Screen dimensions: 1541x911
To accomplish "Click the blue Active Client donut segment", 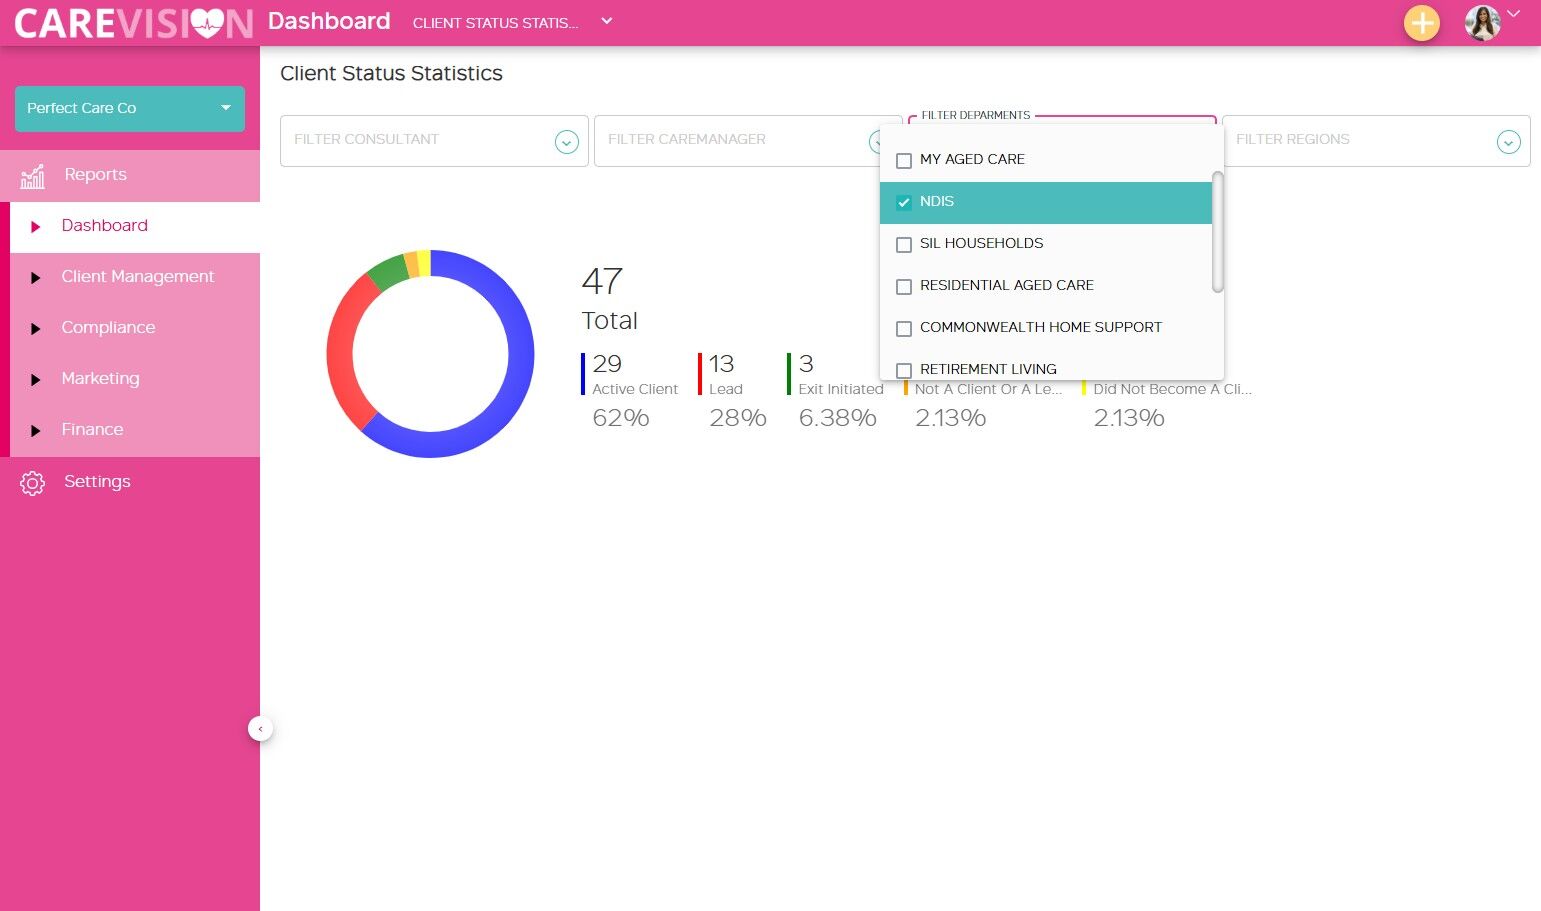I will (515, 385).
